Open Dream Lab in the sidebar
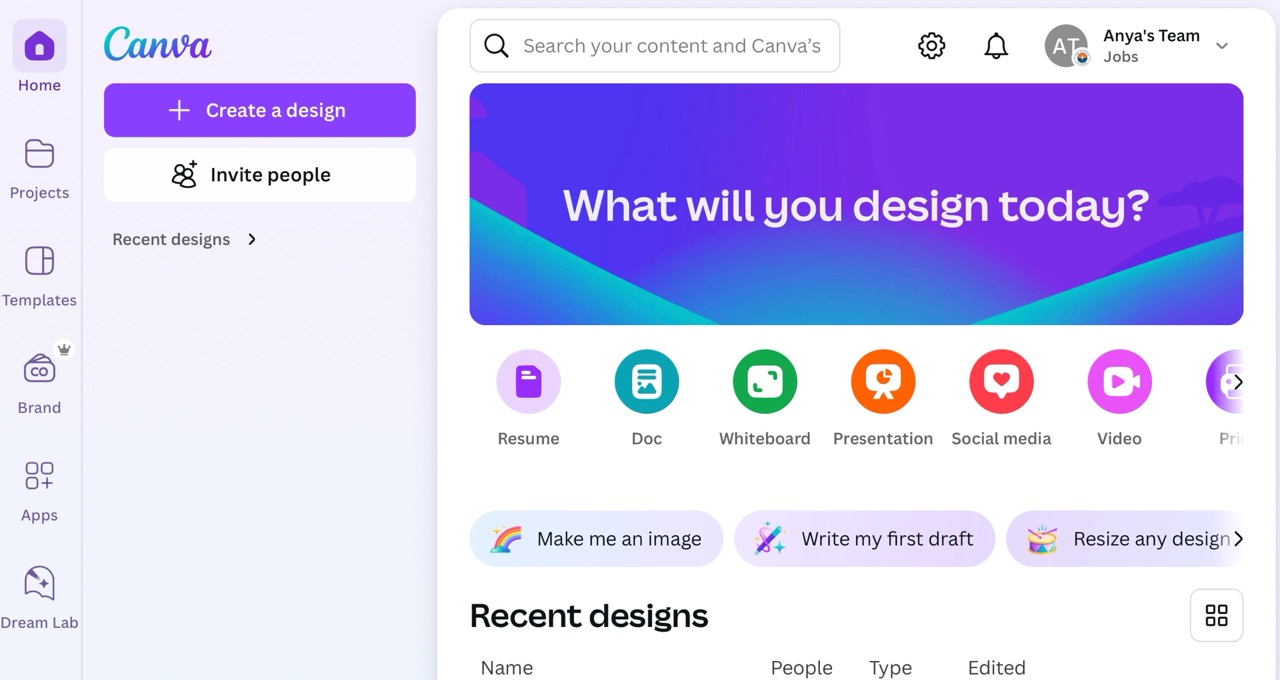Screen dimensions: 1280x680 coord(39,597)
